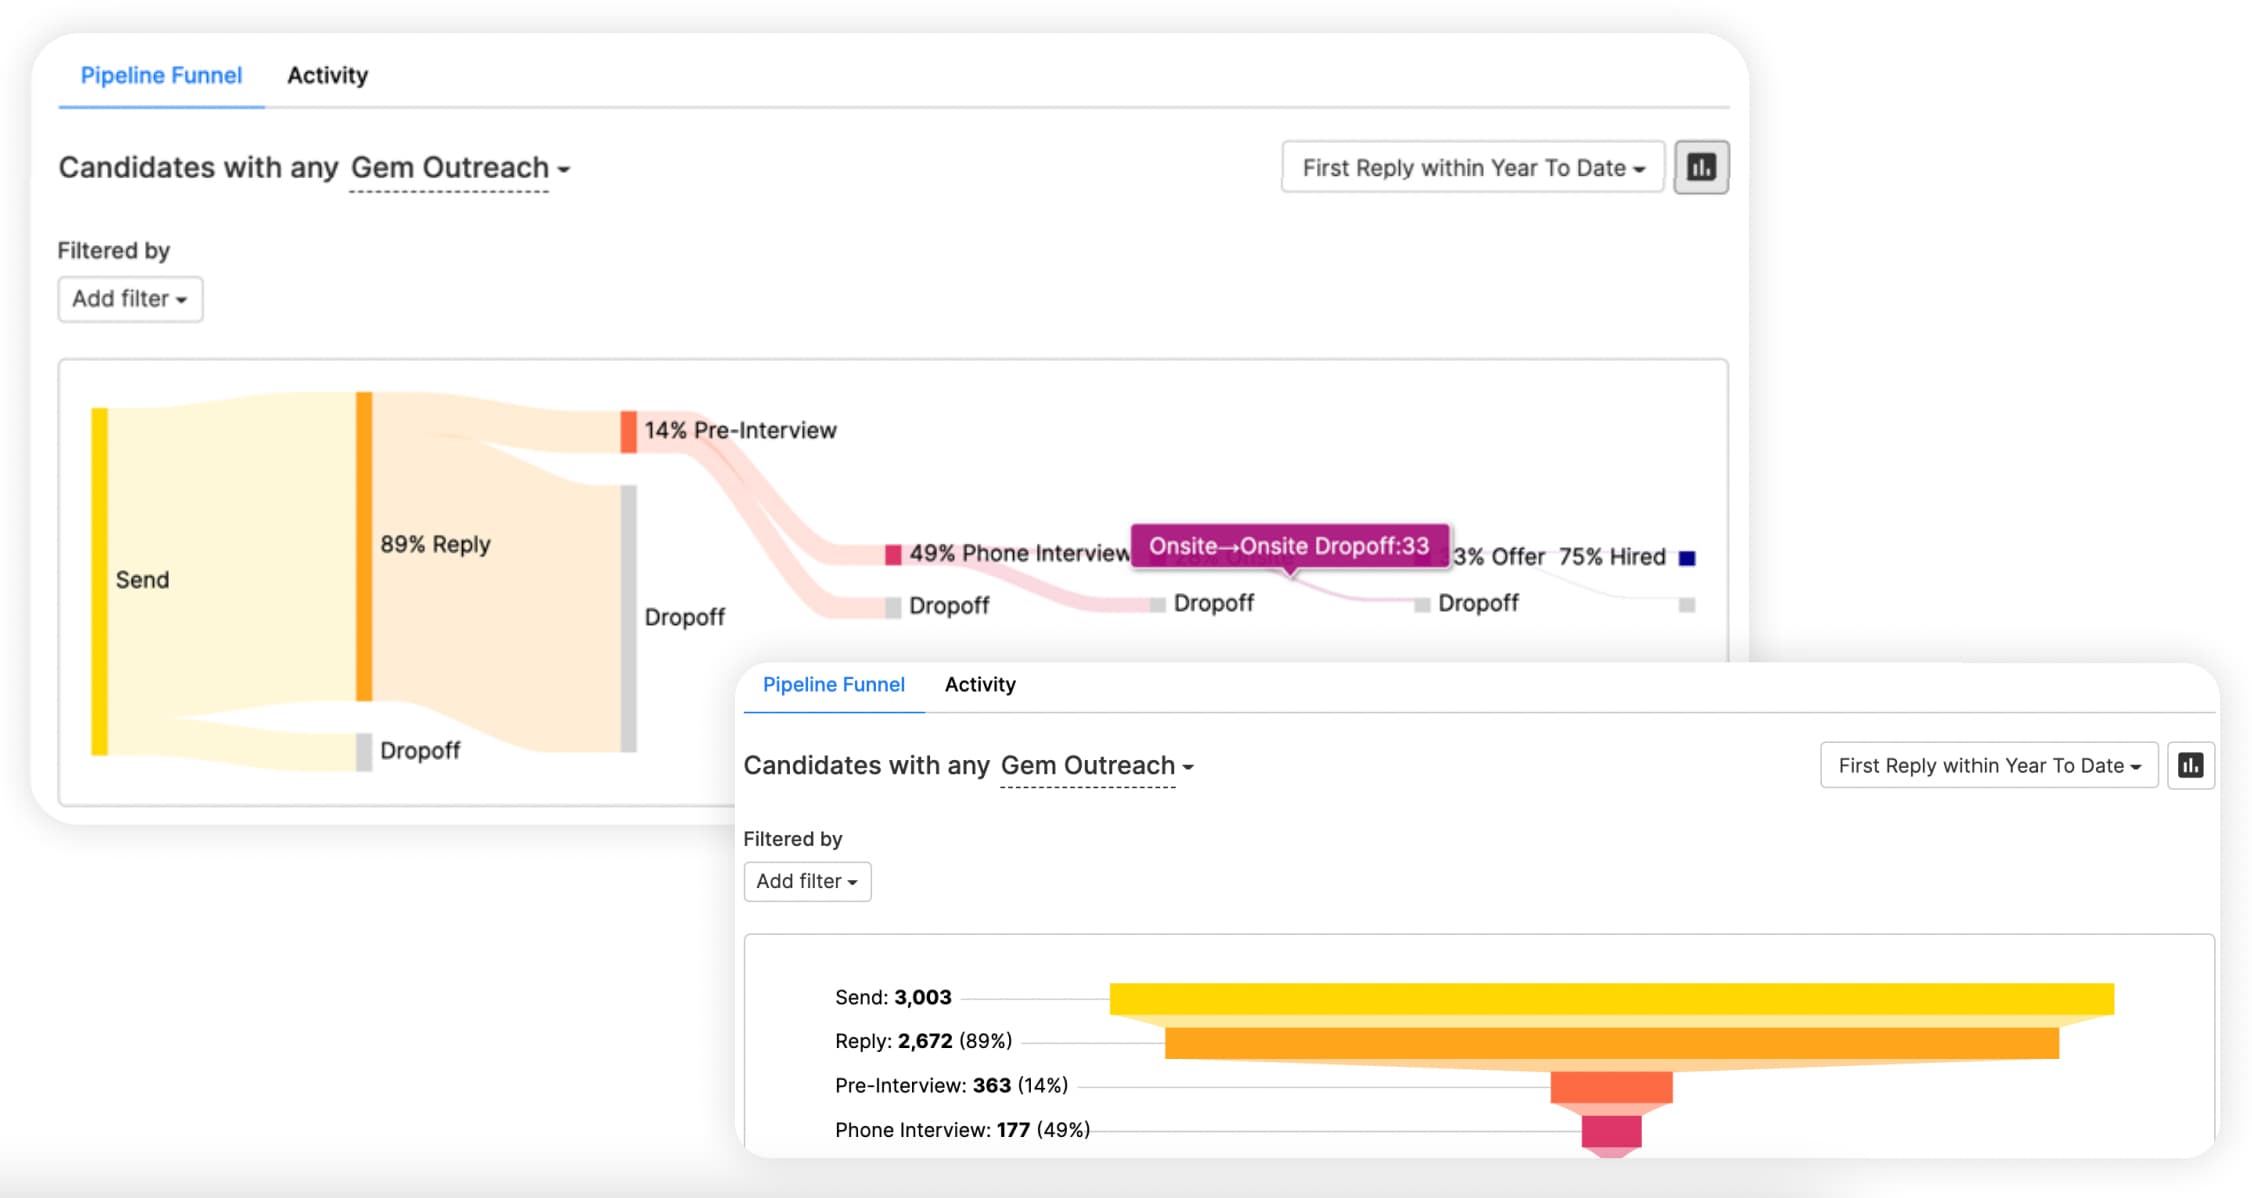Click chart view icon in top panel

click(x=1701, y=167)
